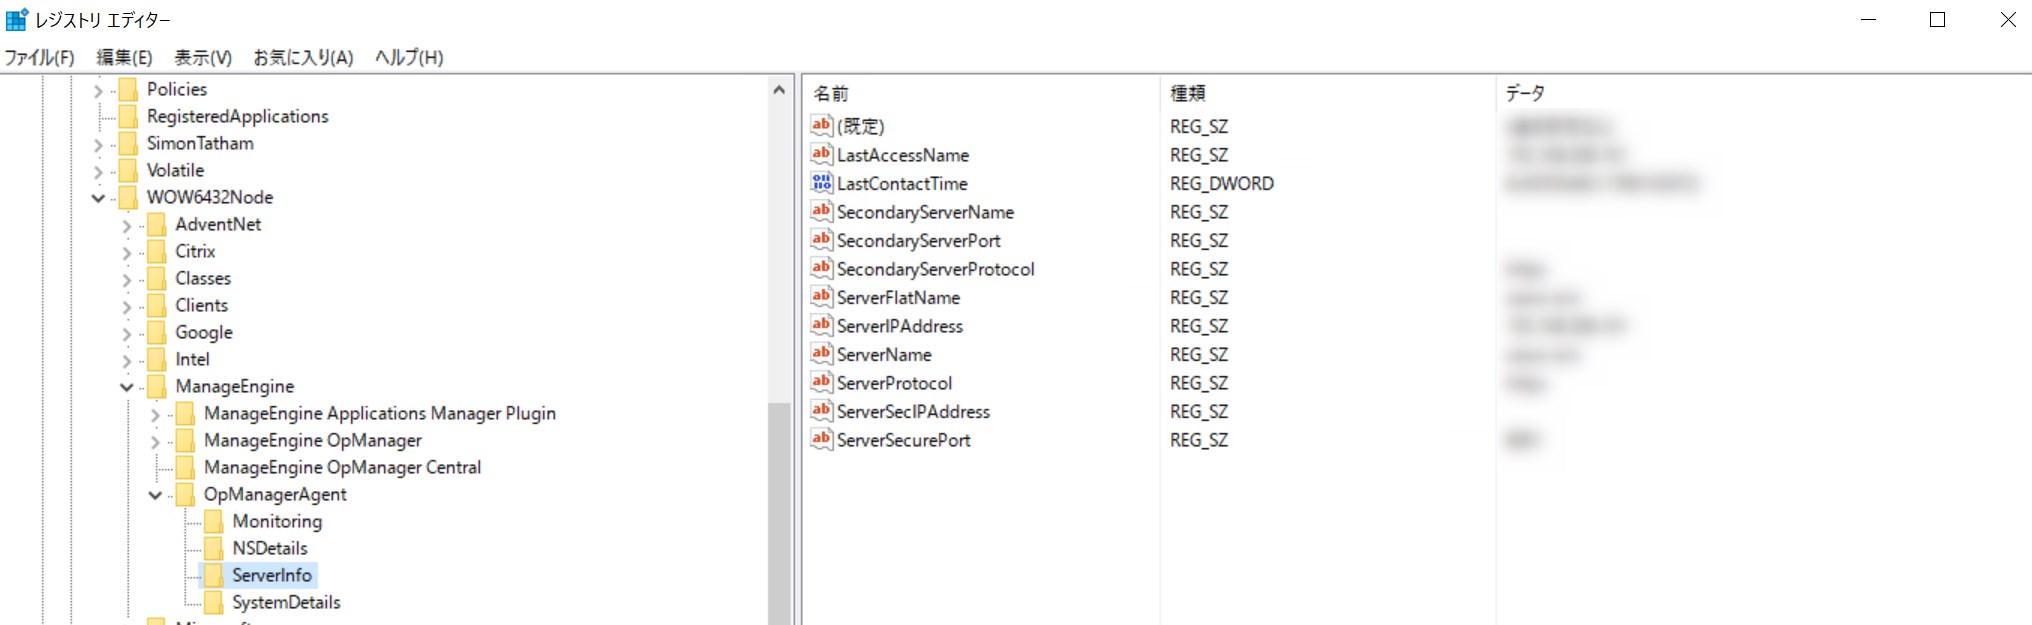The image size is (2032, 625).
Task: Open the ファイル(F) menu
Action: pyautogui.click(x=40, y=57)
